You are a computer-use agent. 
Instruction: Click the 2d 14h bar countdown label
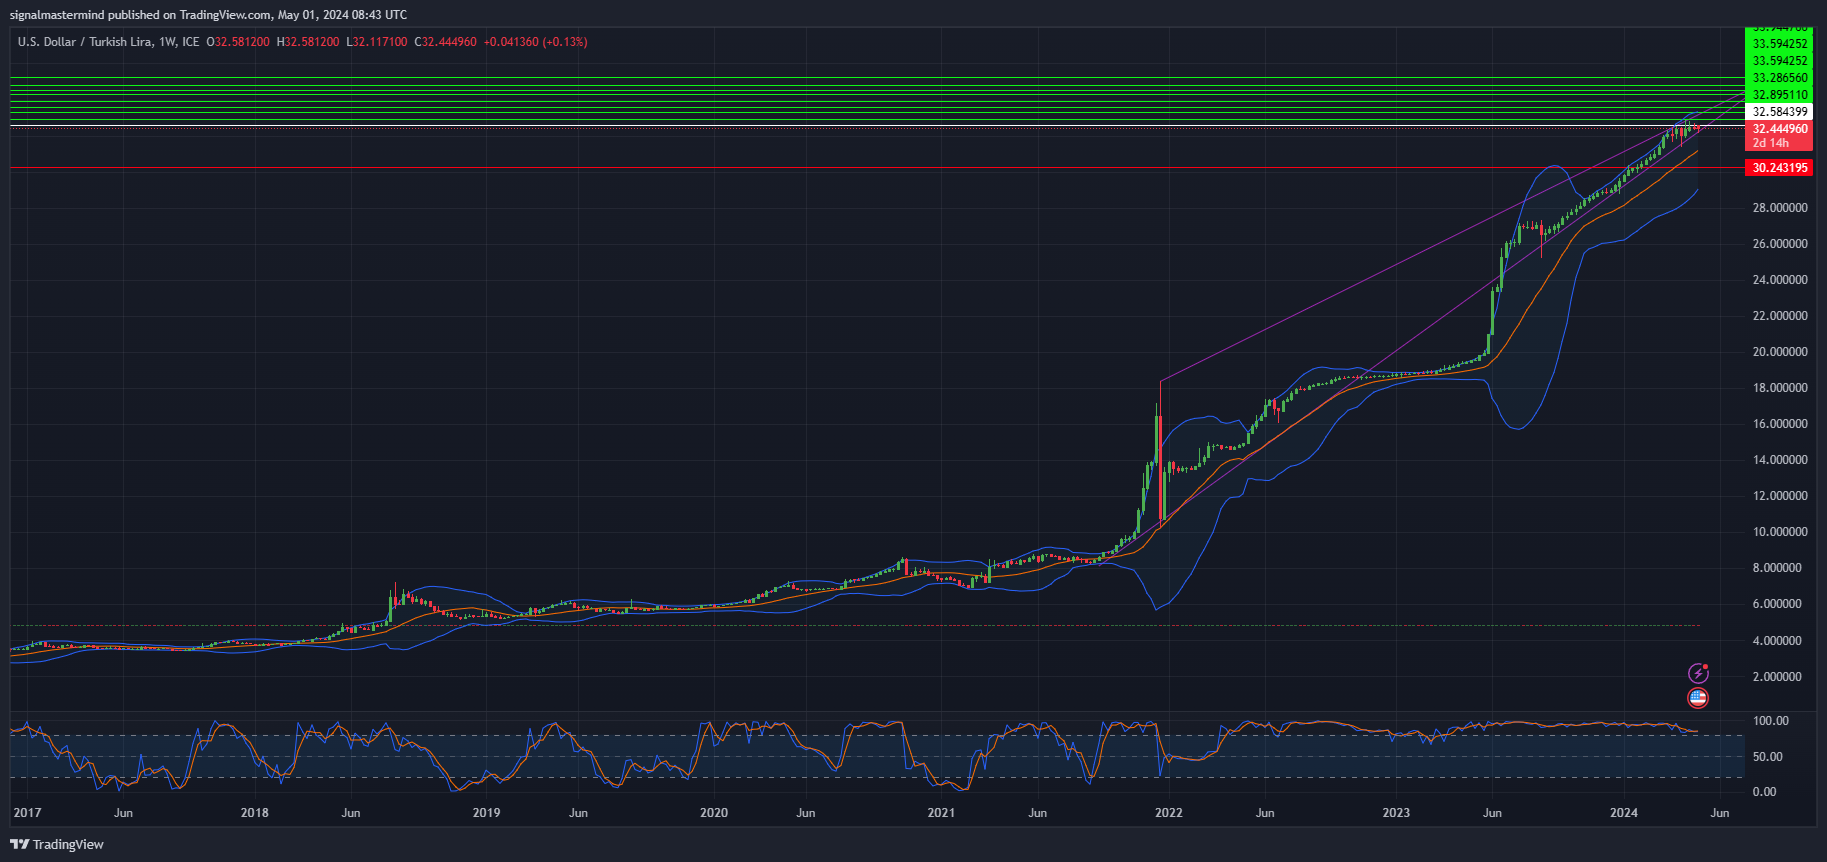1771,143
